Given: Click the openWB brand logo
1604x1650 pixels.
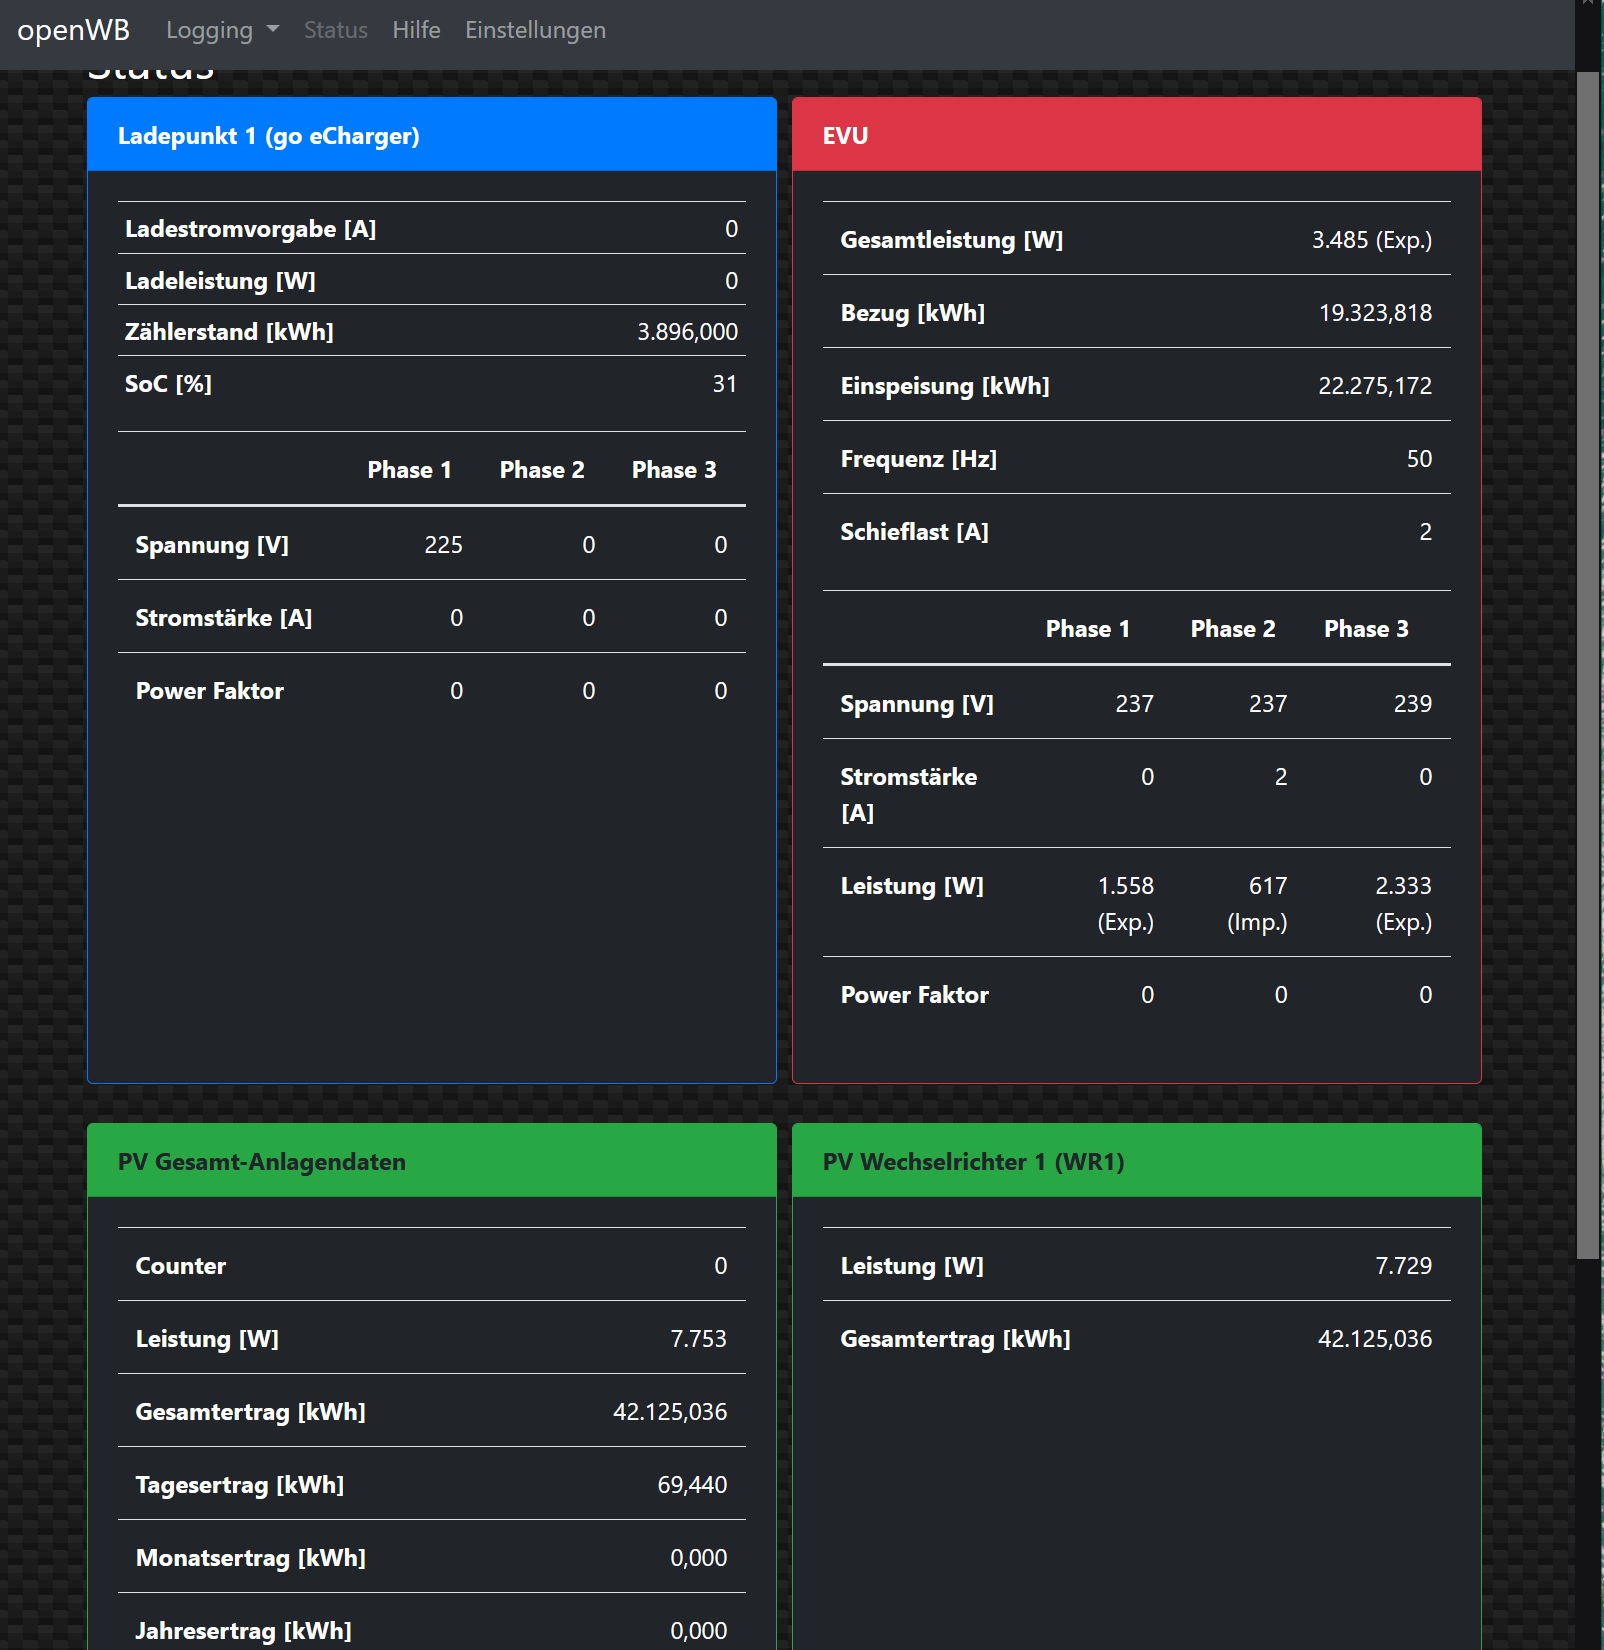Looking at the screenshot, I should [x=73, y=30].
